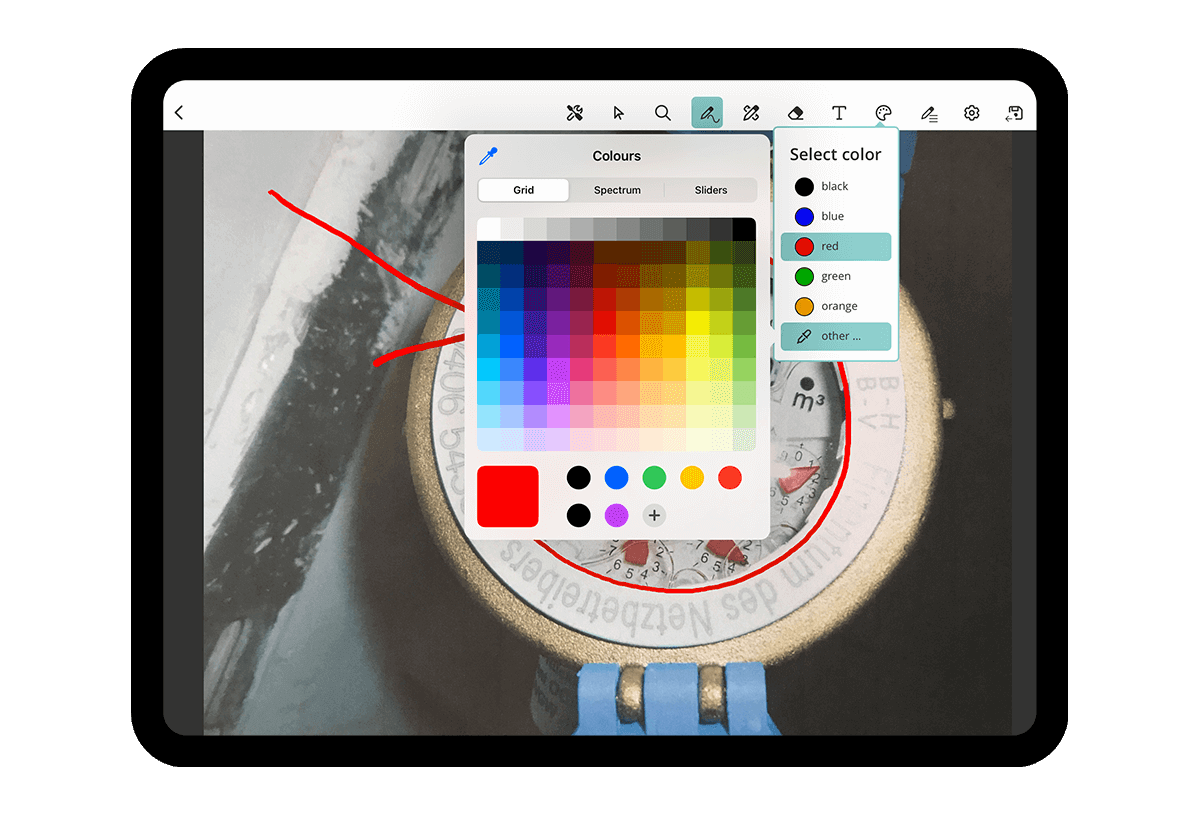Open "other ..." custom color option

coord(835,336)
